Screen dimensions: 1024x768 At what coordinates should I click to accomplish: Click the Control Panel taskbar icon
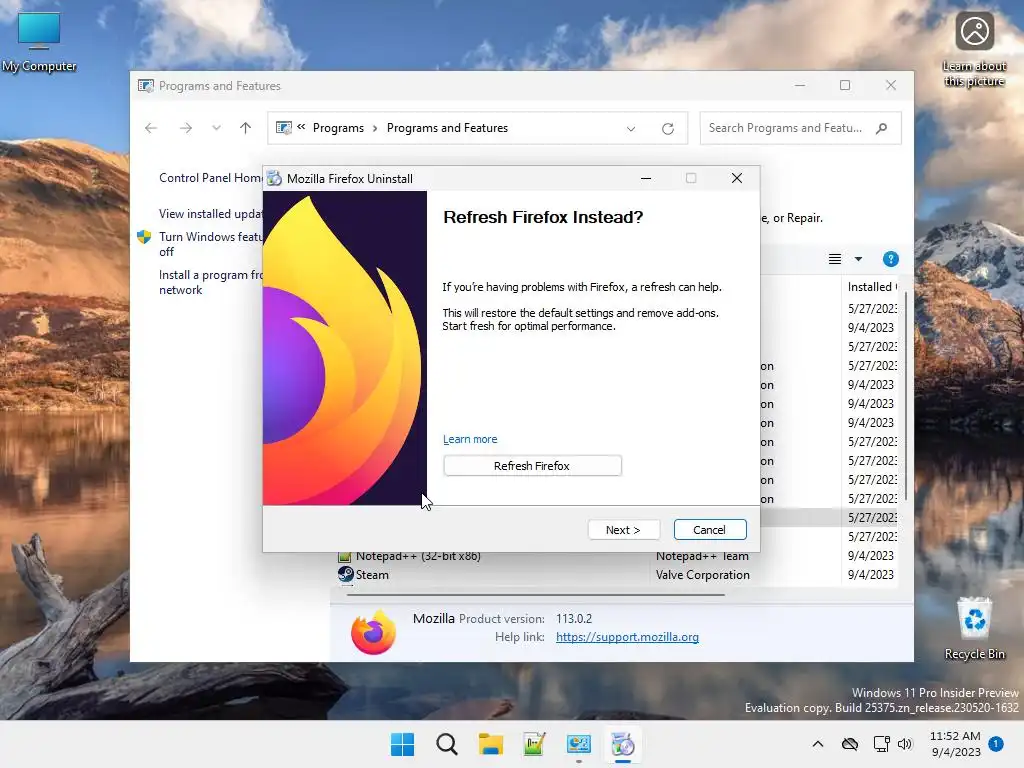tap(579, 744)
